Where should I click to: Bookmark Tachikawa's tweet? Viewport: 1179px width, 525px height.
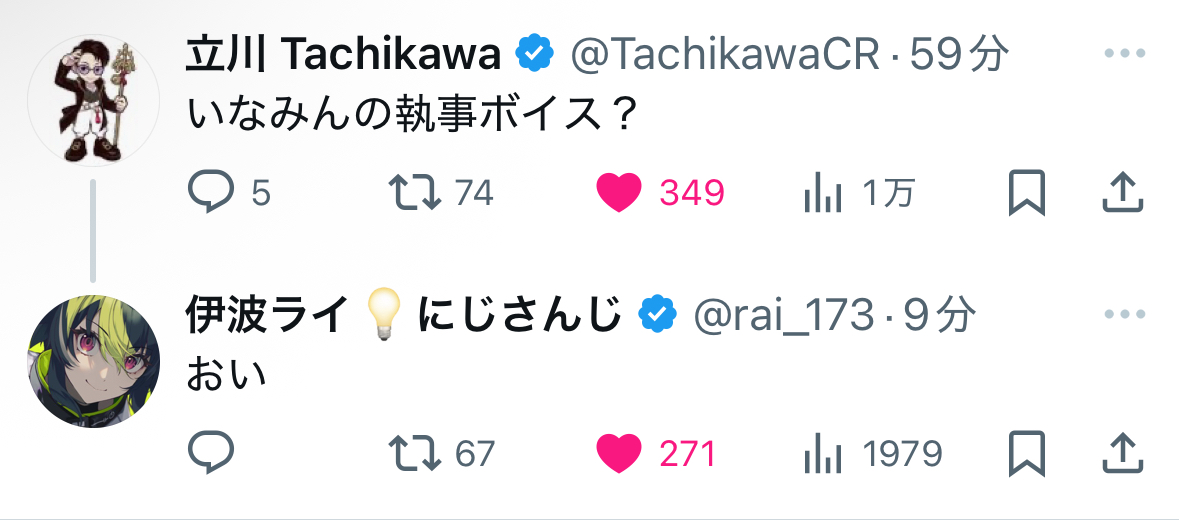point(1027,192)
